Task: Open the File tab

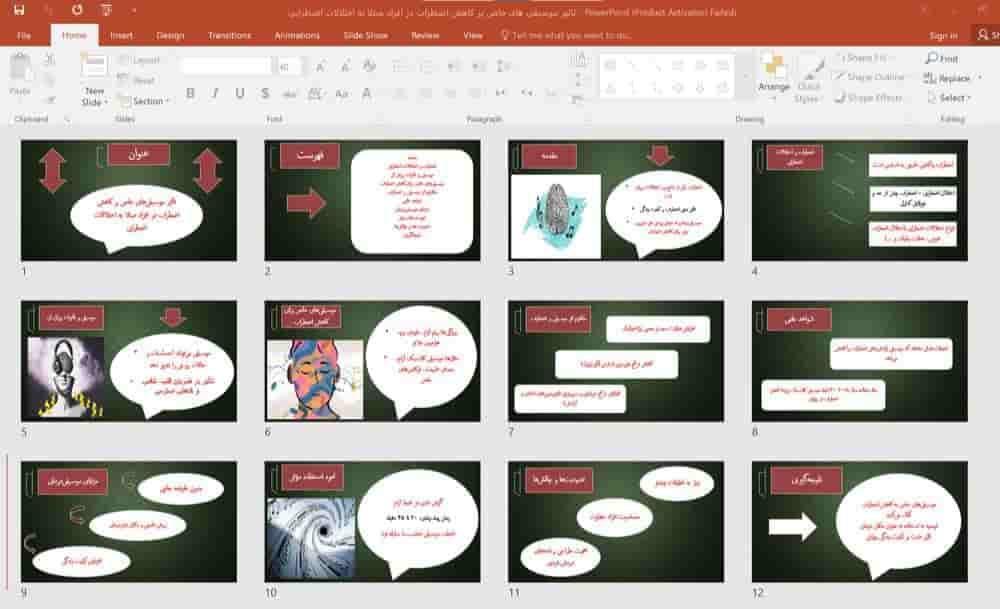Action: coord(24,36)
